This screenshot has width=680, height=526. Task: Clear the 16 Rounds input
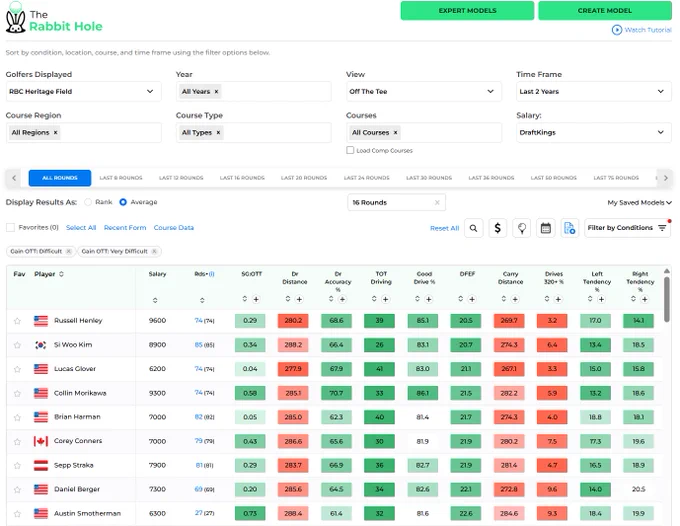point(437,203)
